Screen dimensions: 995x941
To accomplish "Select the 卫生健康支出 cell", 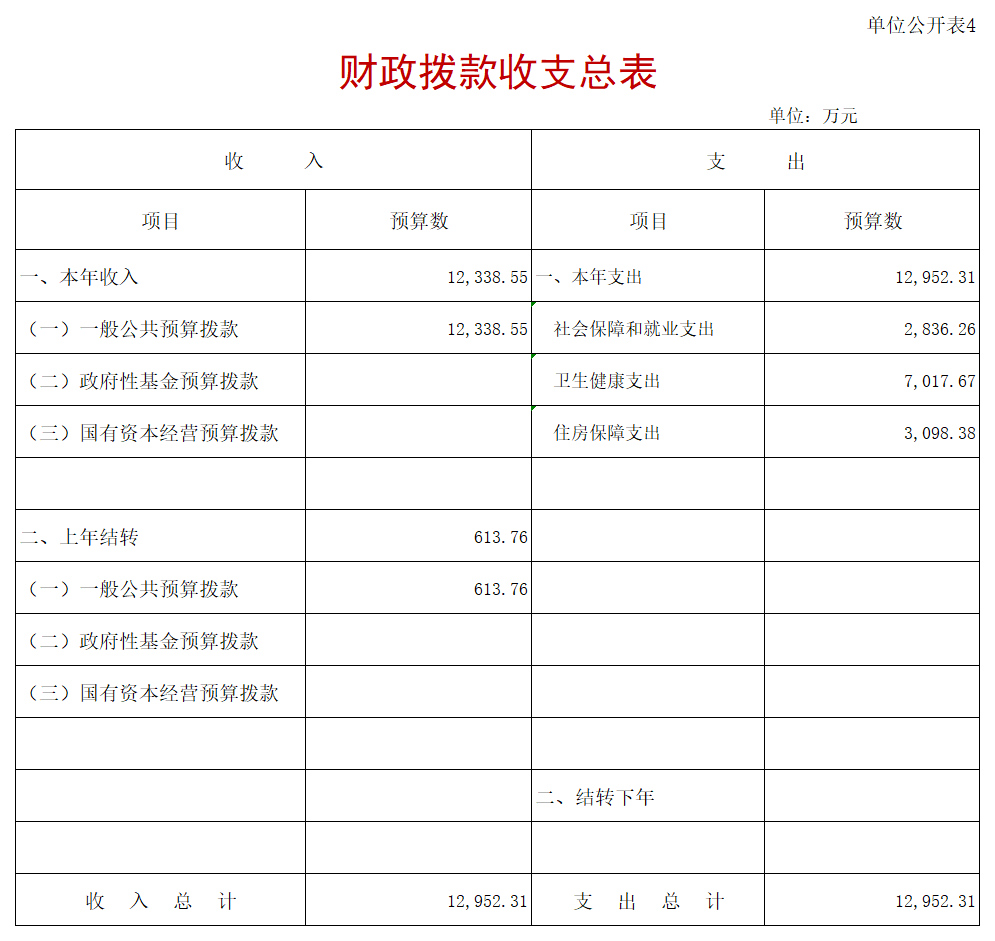I will click(x=607, y=381).
